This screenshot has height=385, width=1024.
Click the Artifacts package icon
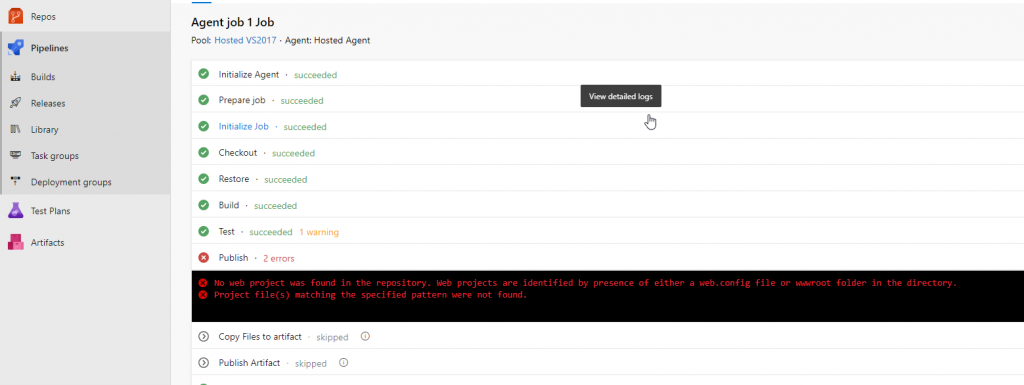pyautogui.click(x=16, y=242)
